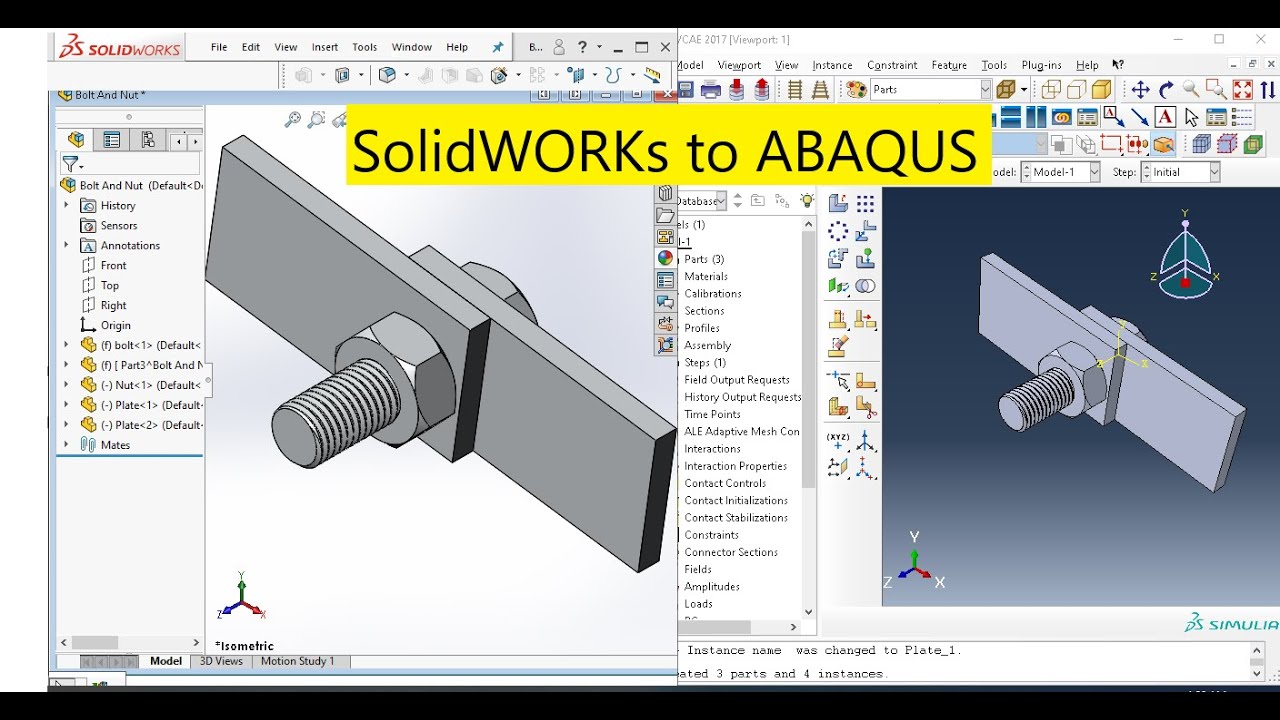Open the SolidWorks Window menu
The image size is (1280, 720).
click(412, 47)
